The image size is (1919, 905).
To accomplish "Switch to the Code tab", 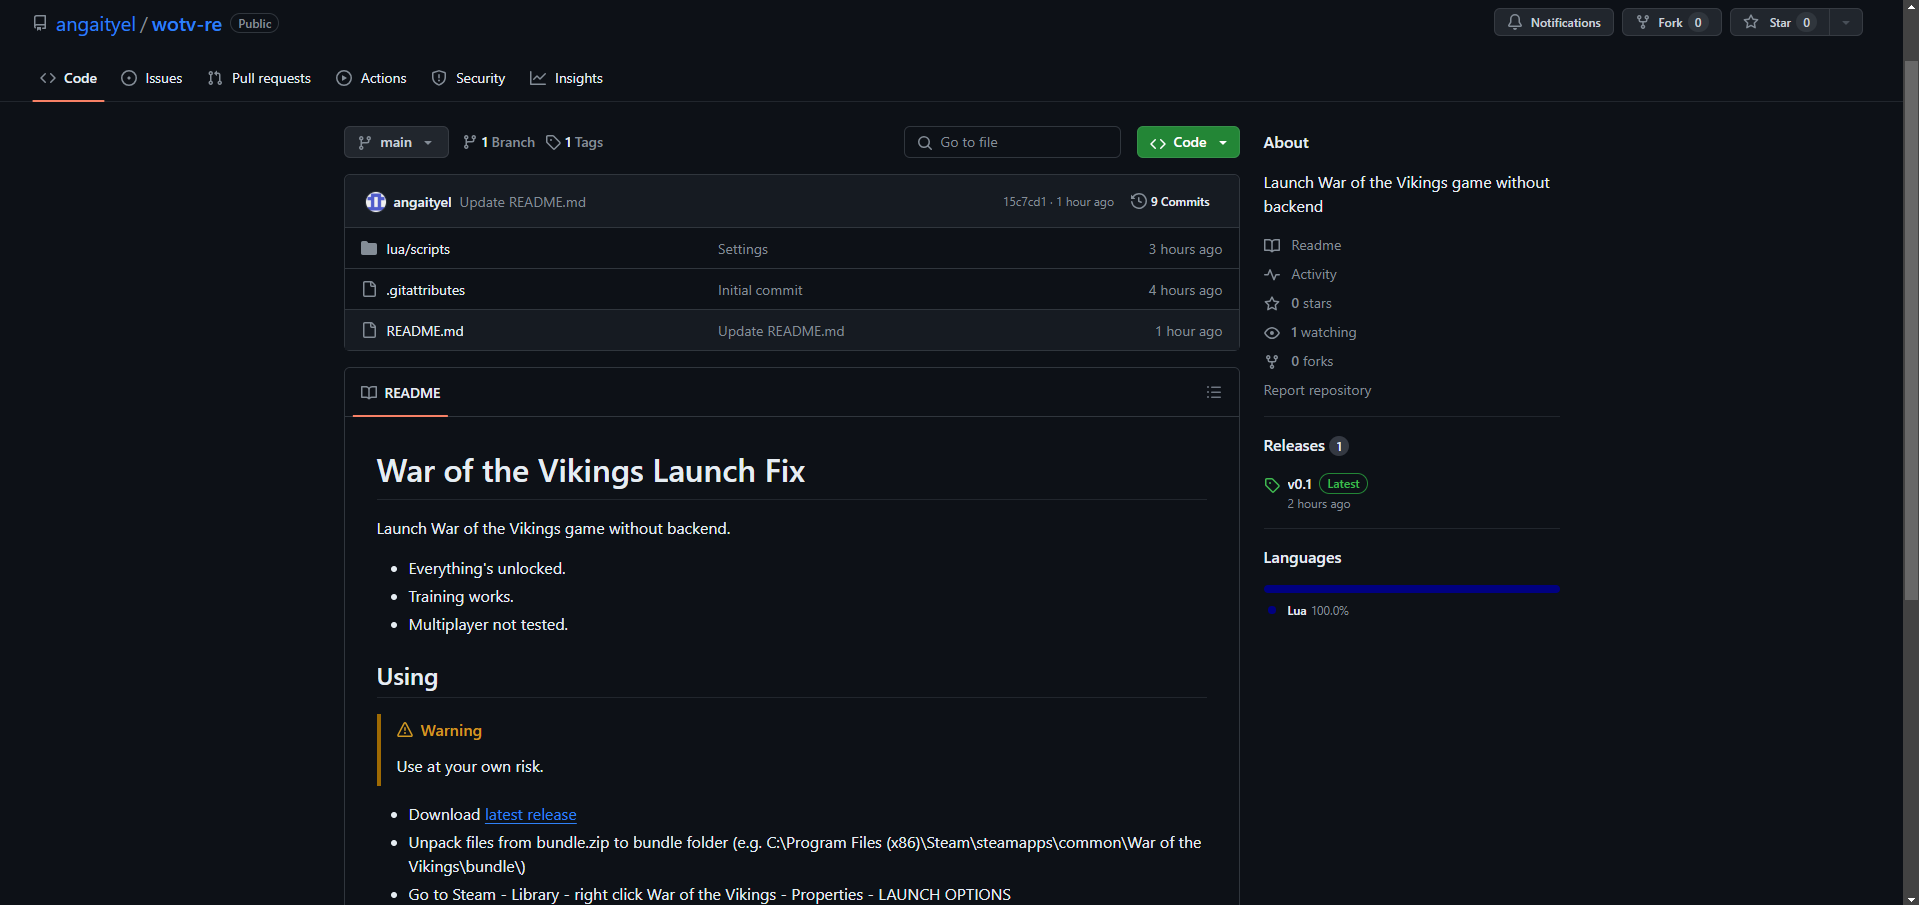I will 68,78.
